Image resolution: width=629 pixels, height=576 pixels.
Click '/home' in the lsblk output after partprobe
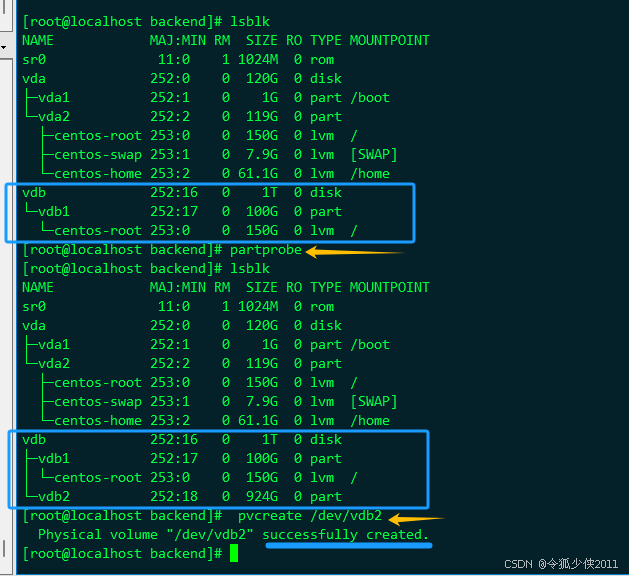369,421
